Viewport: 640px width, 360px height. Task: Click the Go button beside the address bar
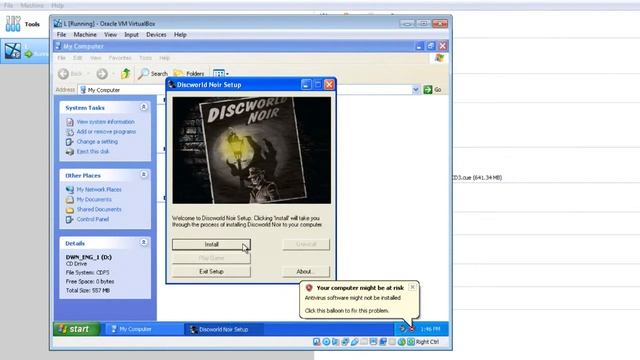(x=433, y=89)
